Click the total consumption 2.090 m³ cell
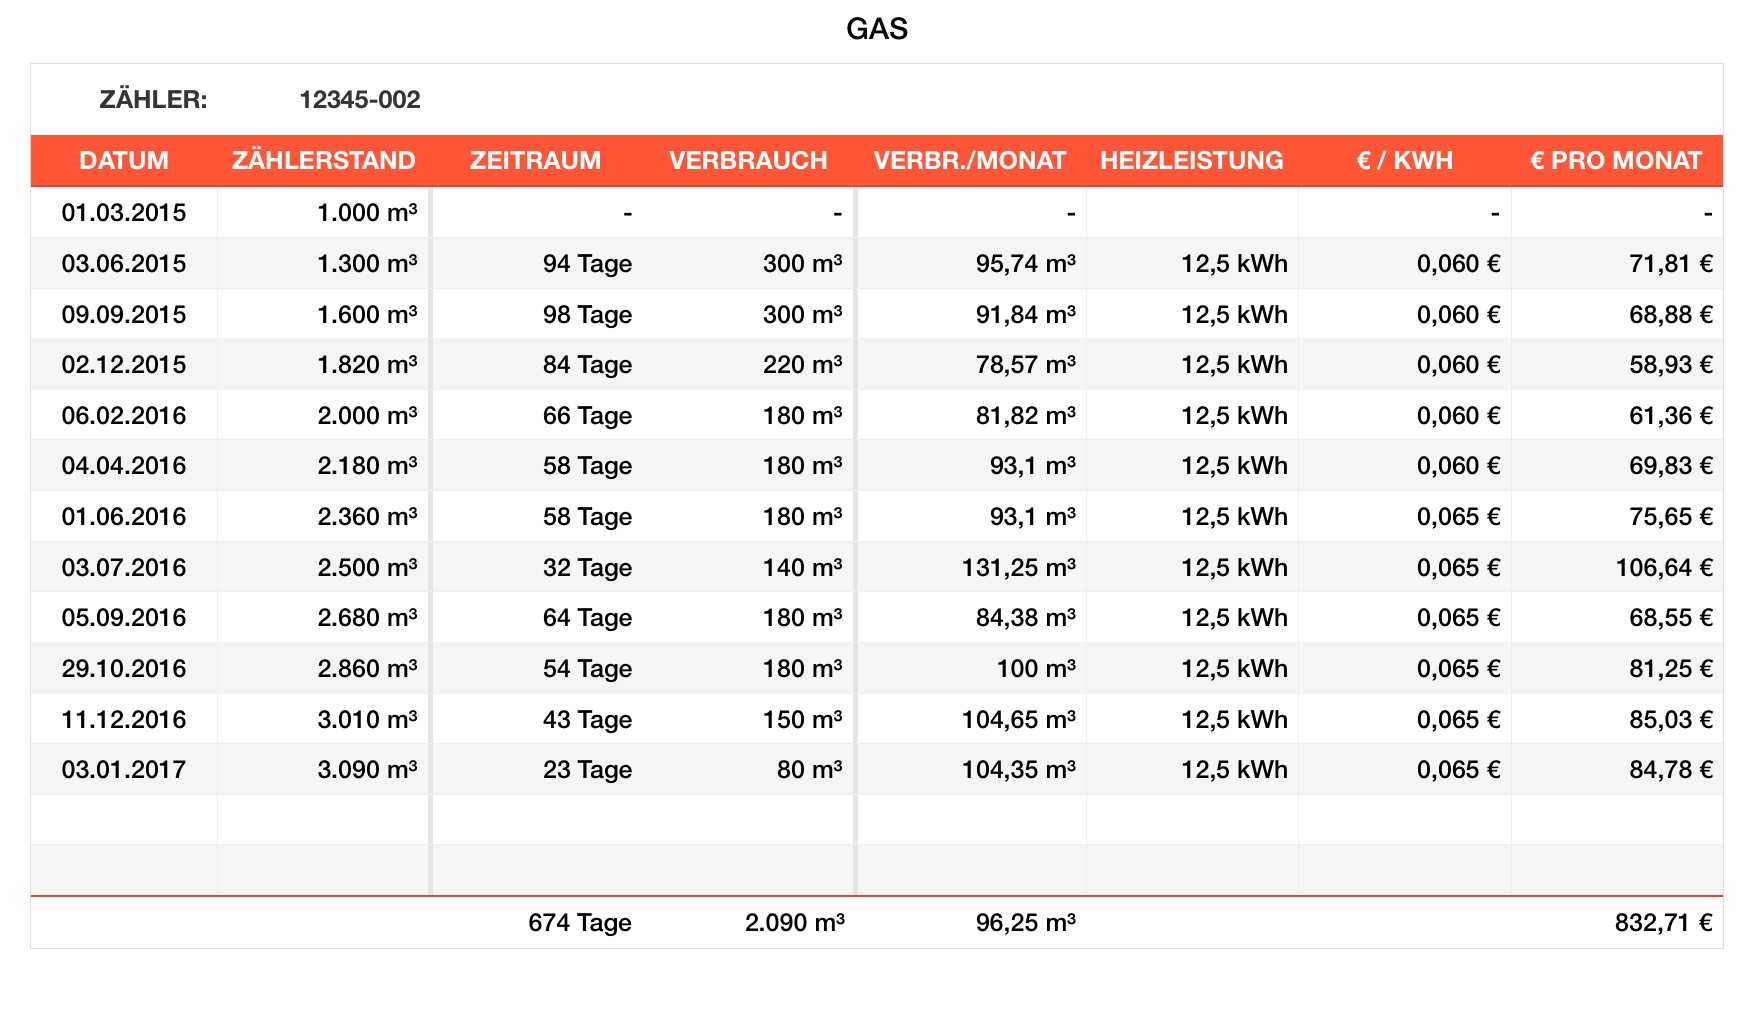1758x1022 pixels. (x=794, y=923)
